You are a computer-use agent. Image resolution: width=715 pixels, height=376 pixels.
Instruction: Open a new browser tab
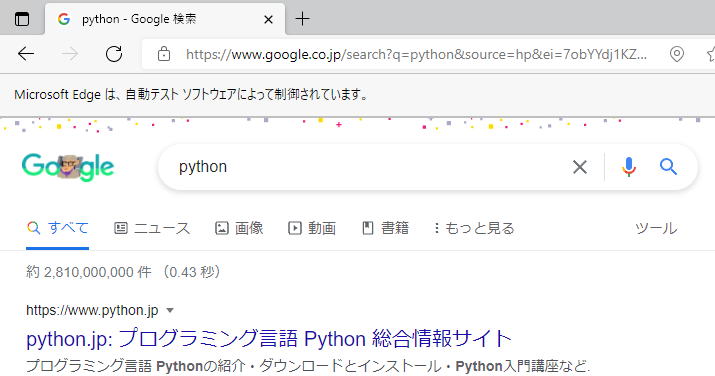click(x=302, y=19)
